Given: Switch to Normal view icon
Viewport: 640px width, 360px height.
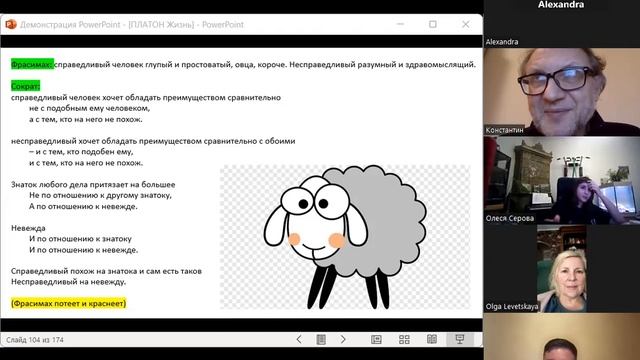Looking at the screenshot, I should (376, 339).
